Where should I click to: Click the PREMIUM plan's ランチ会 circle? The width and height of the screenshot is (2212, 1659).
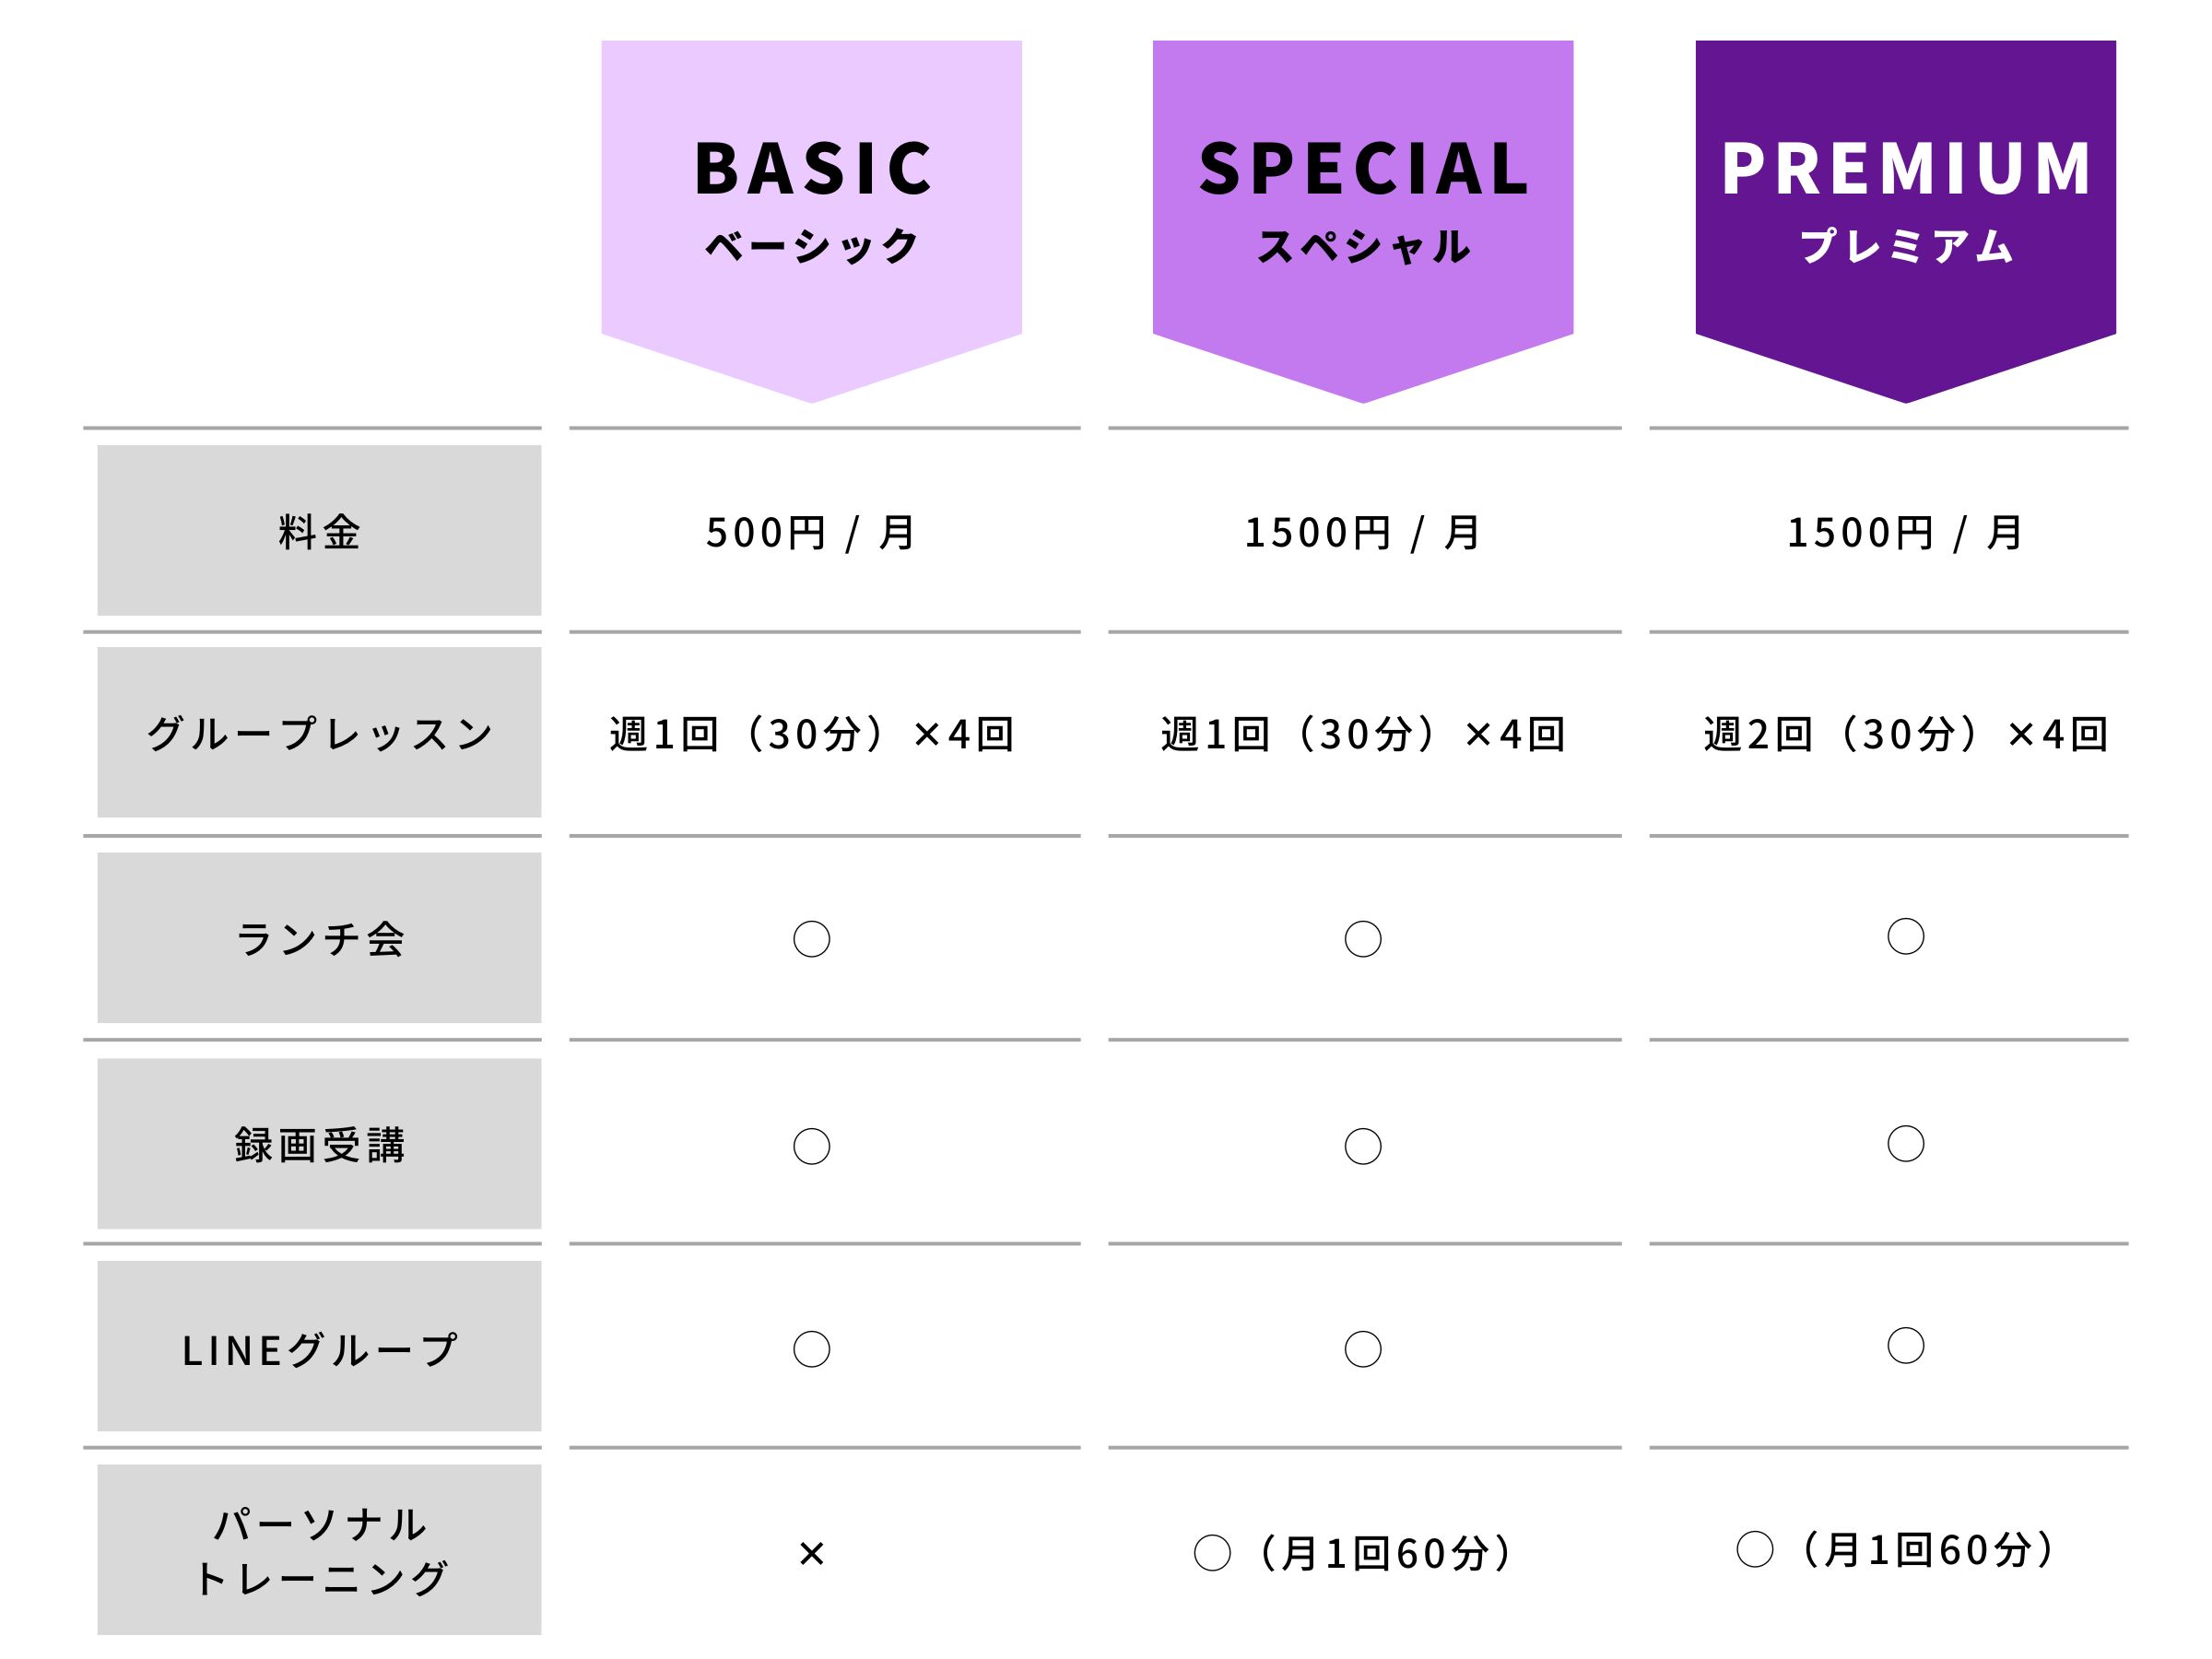point(1905,936)
